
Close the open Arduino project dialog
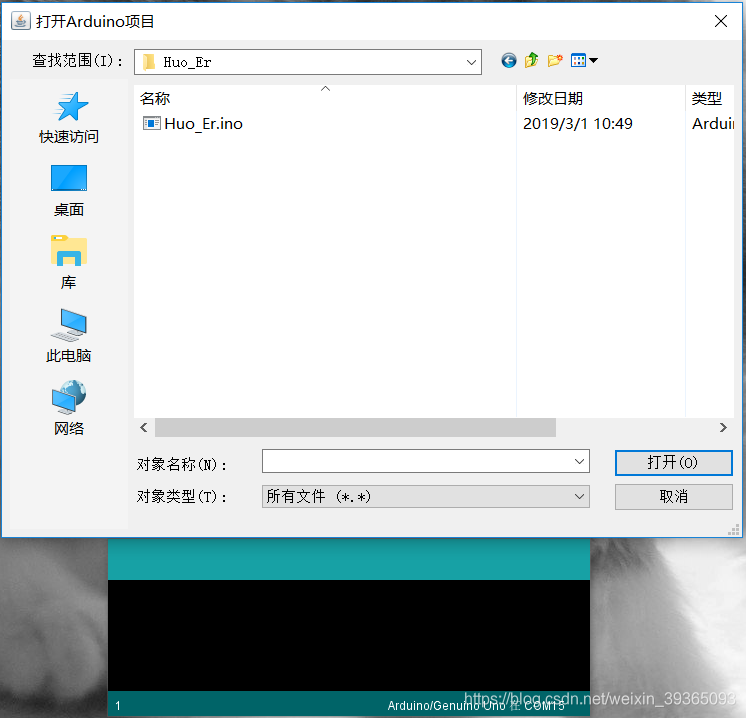[721, 21]
